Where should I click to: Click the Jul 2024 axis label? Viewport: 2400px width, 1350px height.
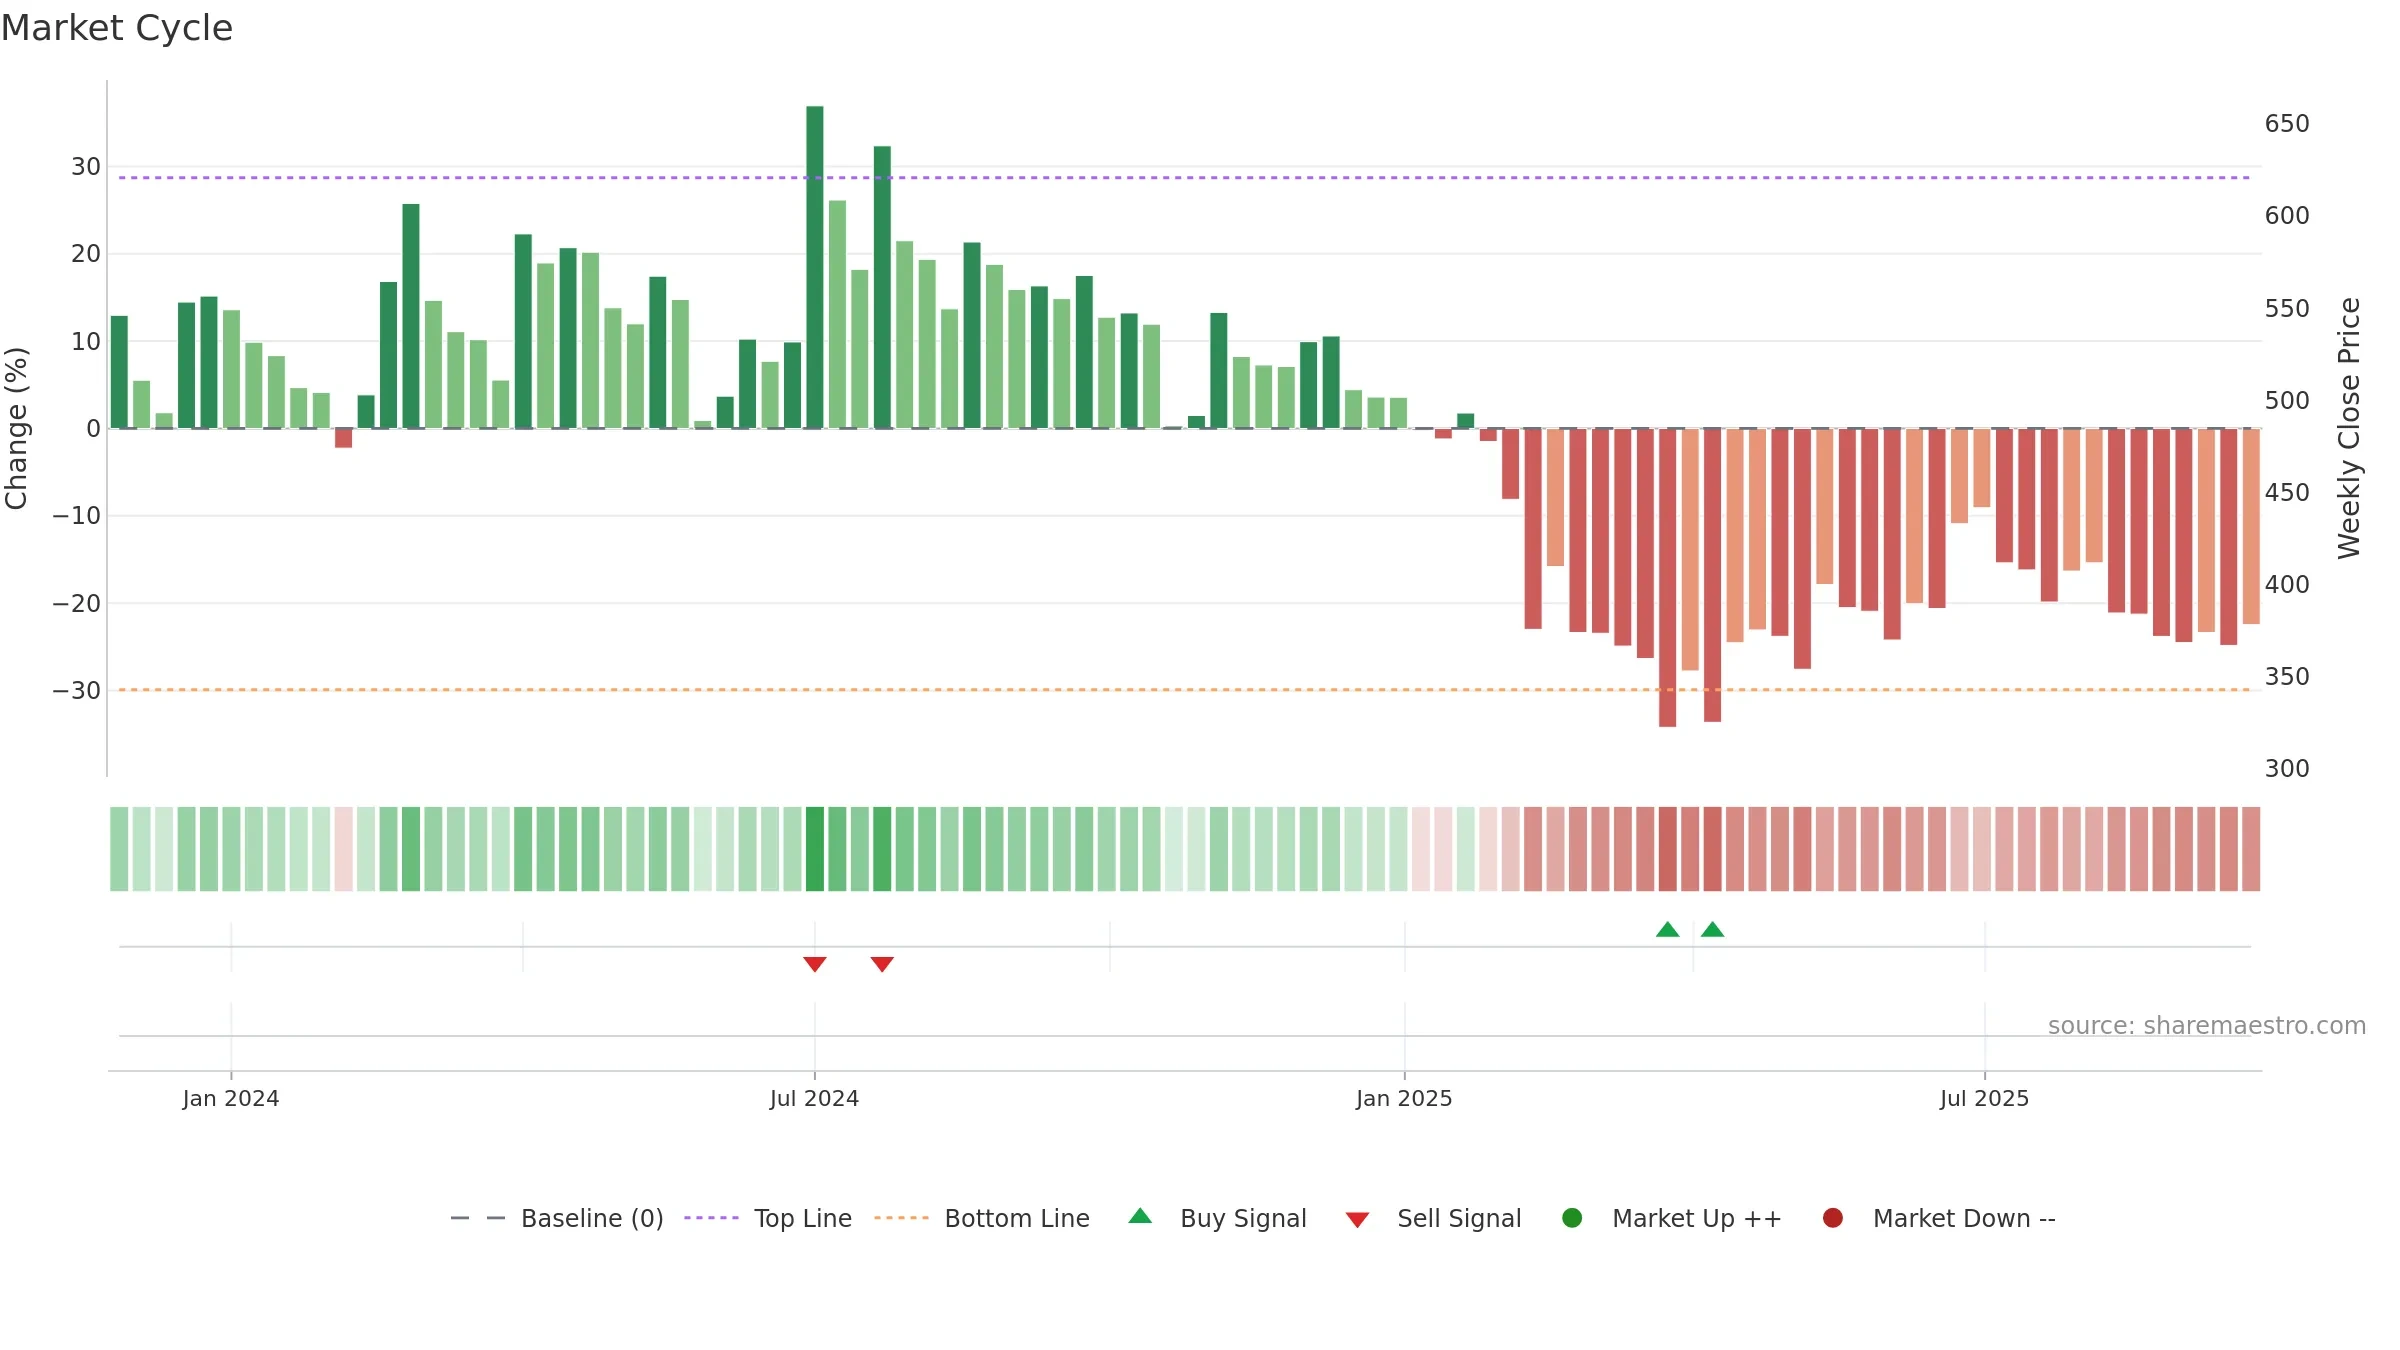(814, 1098)
